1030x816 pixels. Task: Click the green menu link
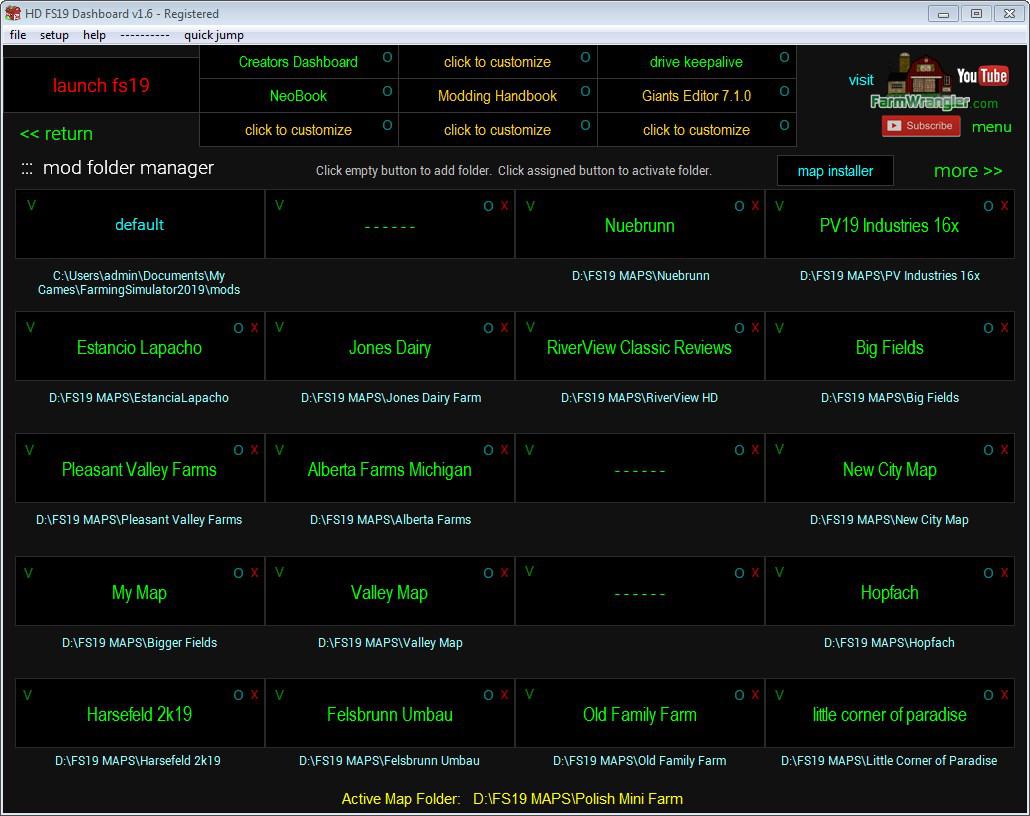click(x=991, y=127)
